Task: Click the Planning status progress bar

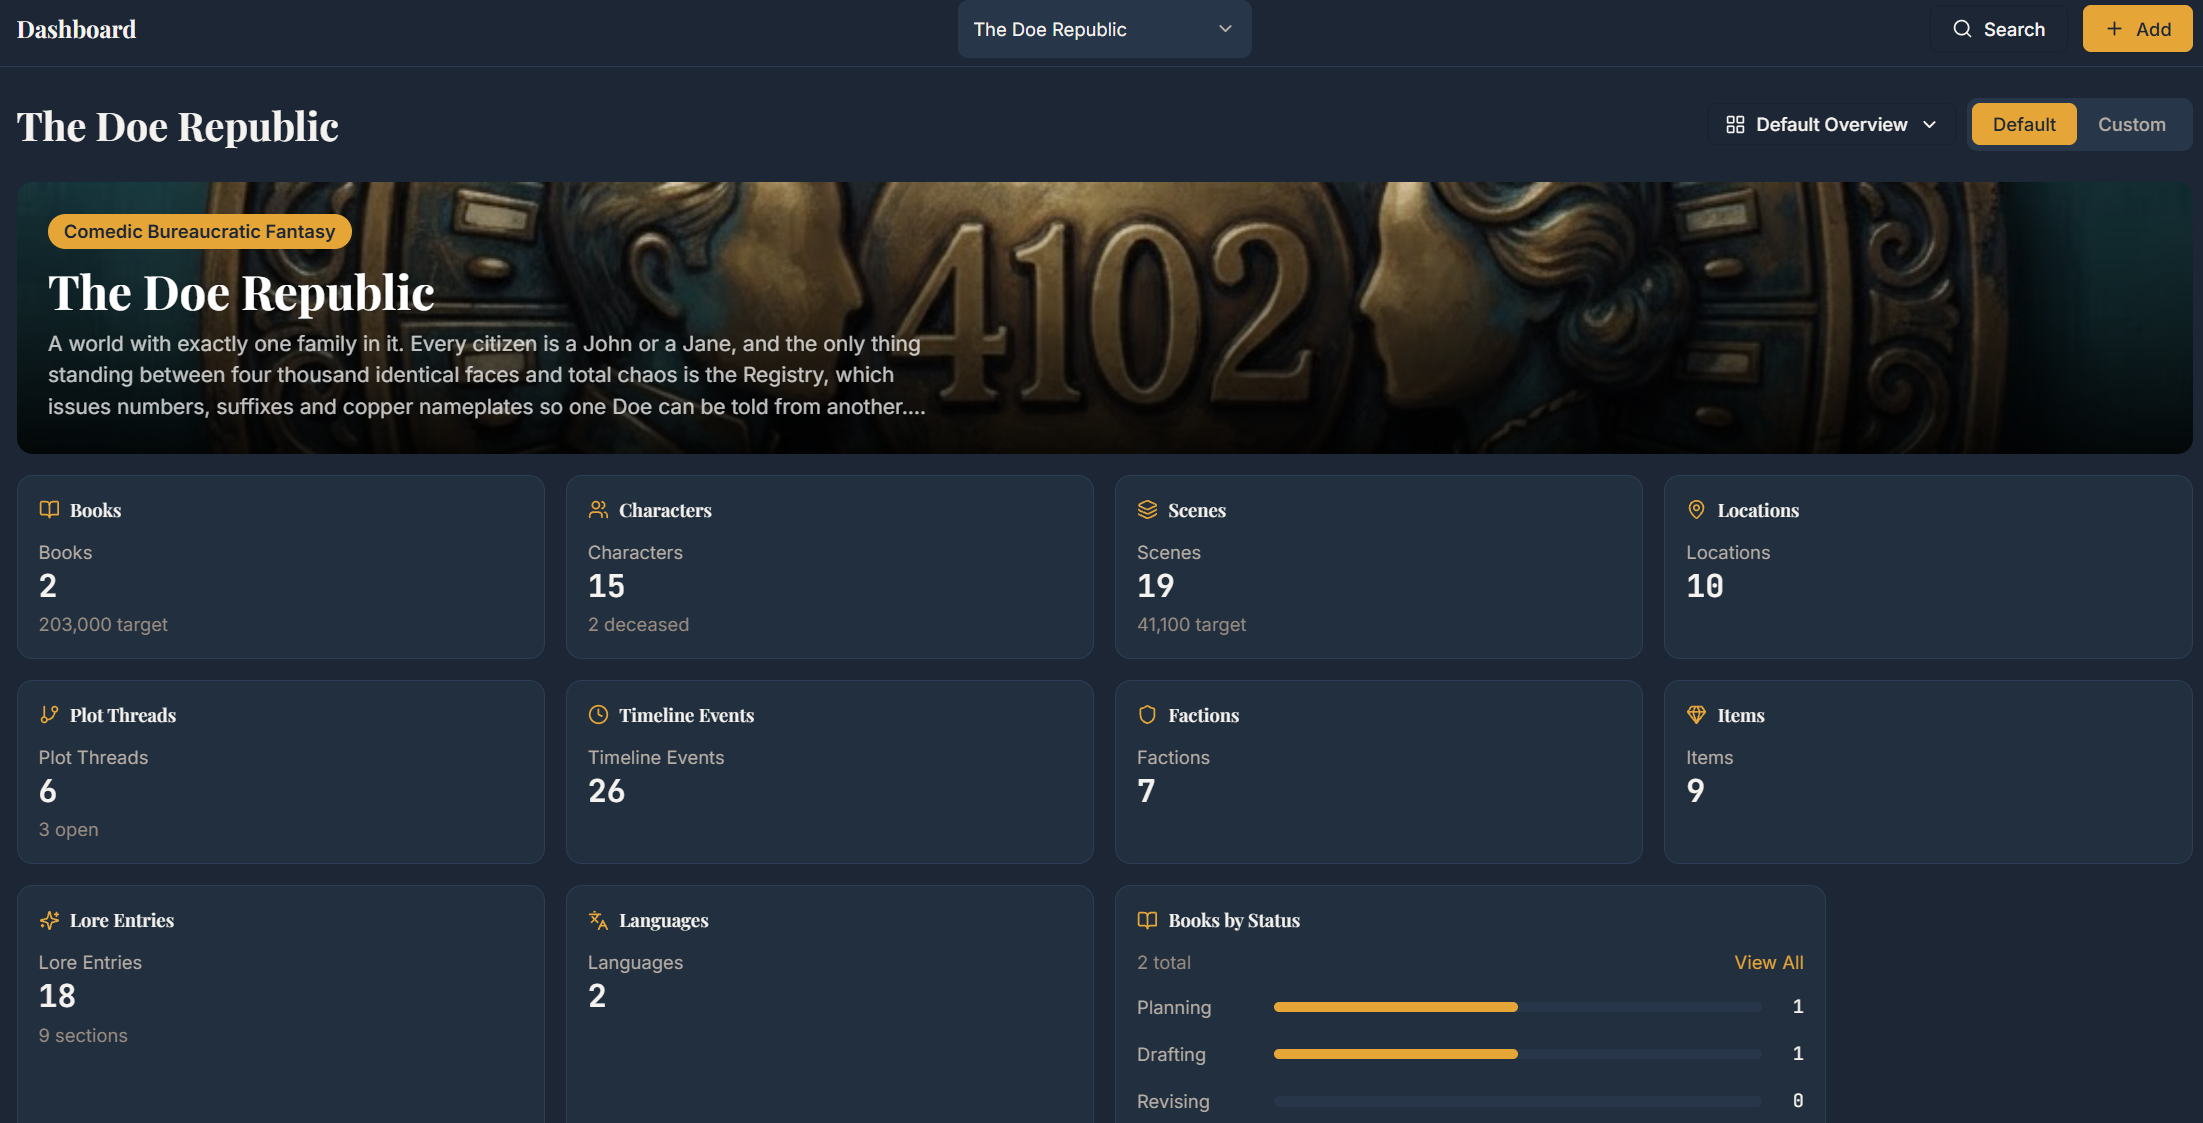Action: (1517, 1007)
